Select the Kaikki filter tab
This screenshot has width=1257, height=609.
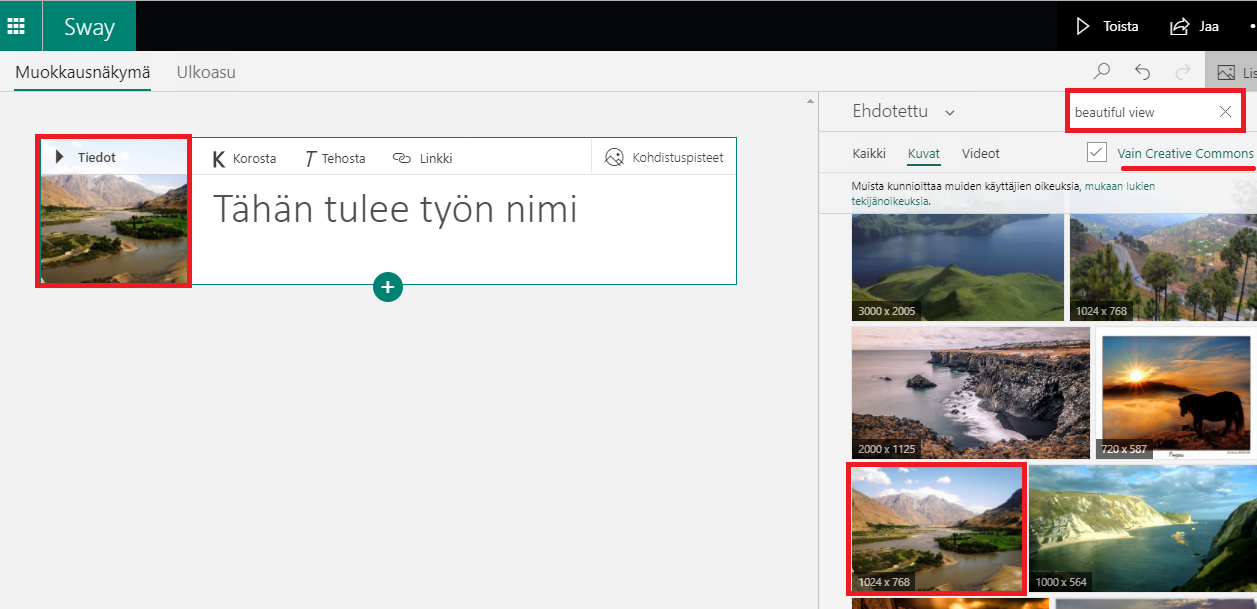(x=868, y=153)
